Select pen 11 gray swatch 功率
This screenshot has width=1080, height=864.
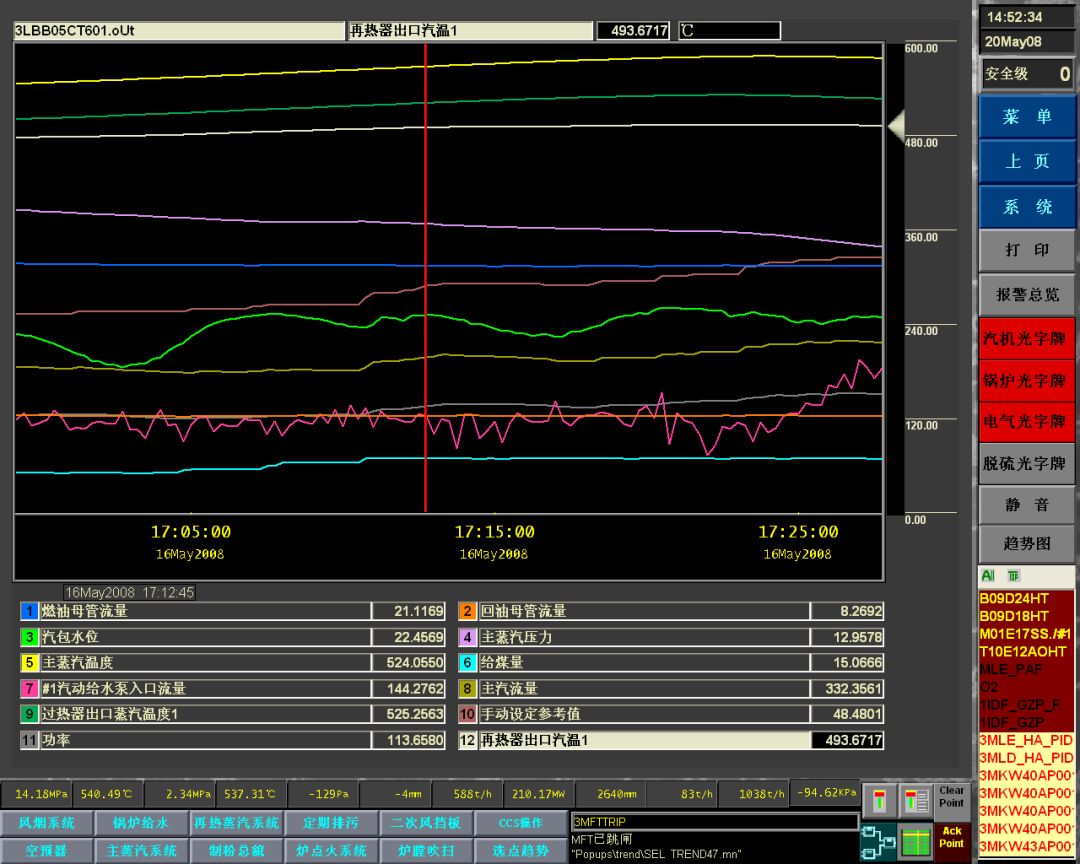click(29, 741)
